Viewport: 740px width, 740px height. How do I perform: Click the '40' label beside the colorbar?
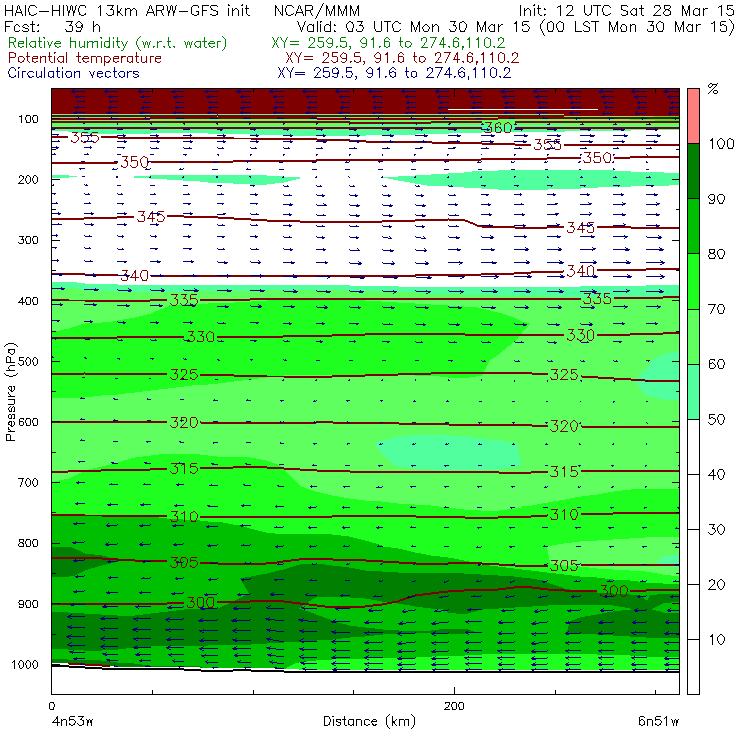[716, 474]
